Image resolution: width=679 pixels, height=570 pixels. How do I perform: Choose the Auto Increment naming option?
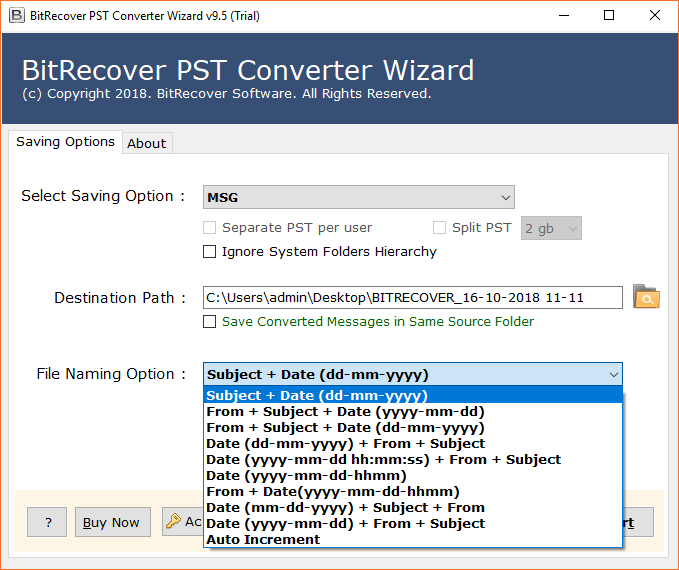click(413, 540)
